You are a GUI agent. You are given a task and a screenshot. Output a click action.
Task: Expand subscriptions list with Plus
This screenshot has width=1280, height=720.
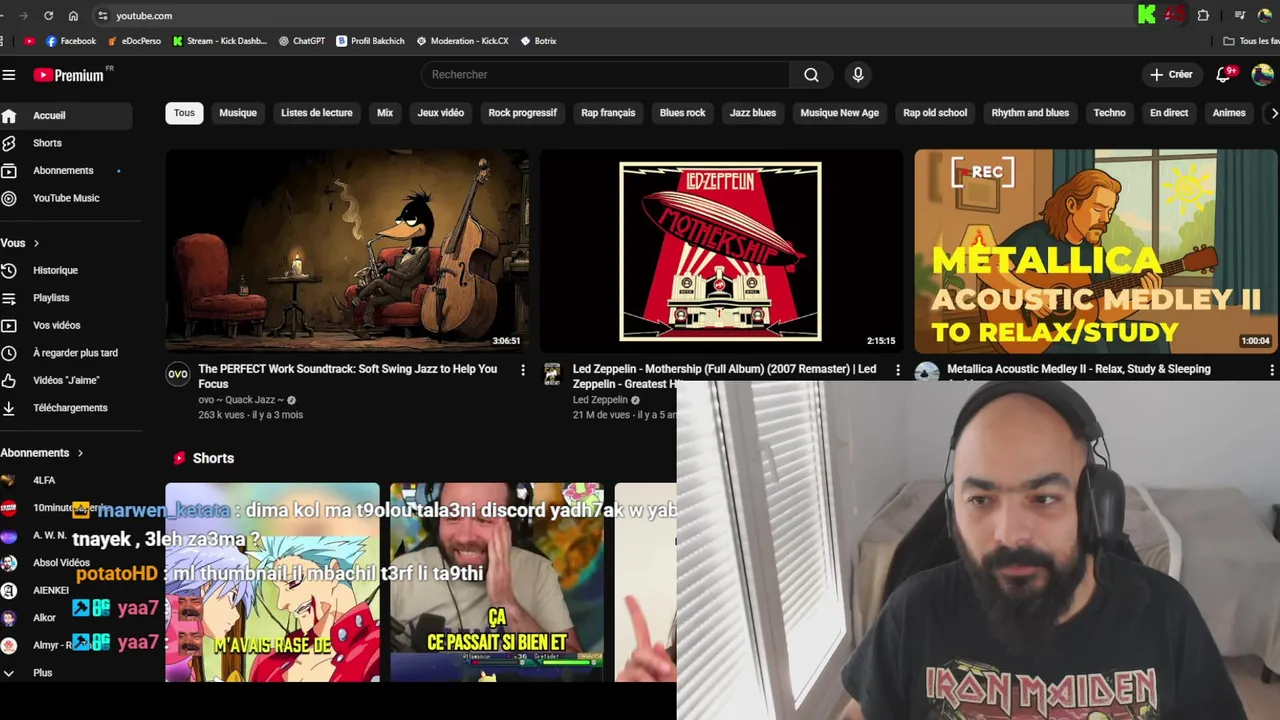[x=66, y=673]
